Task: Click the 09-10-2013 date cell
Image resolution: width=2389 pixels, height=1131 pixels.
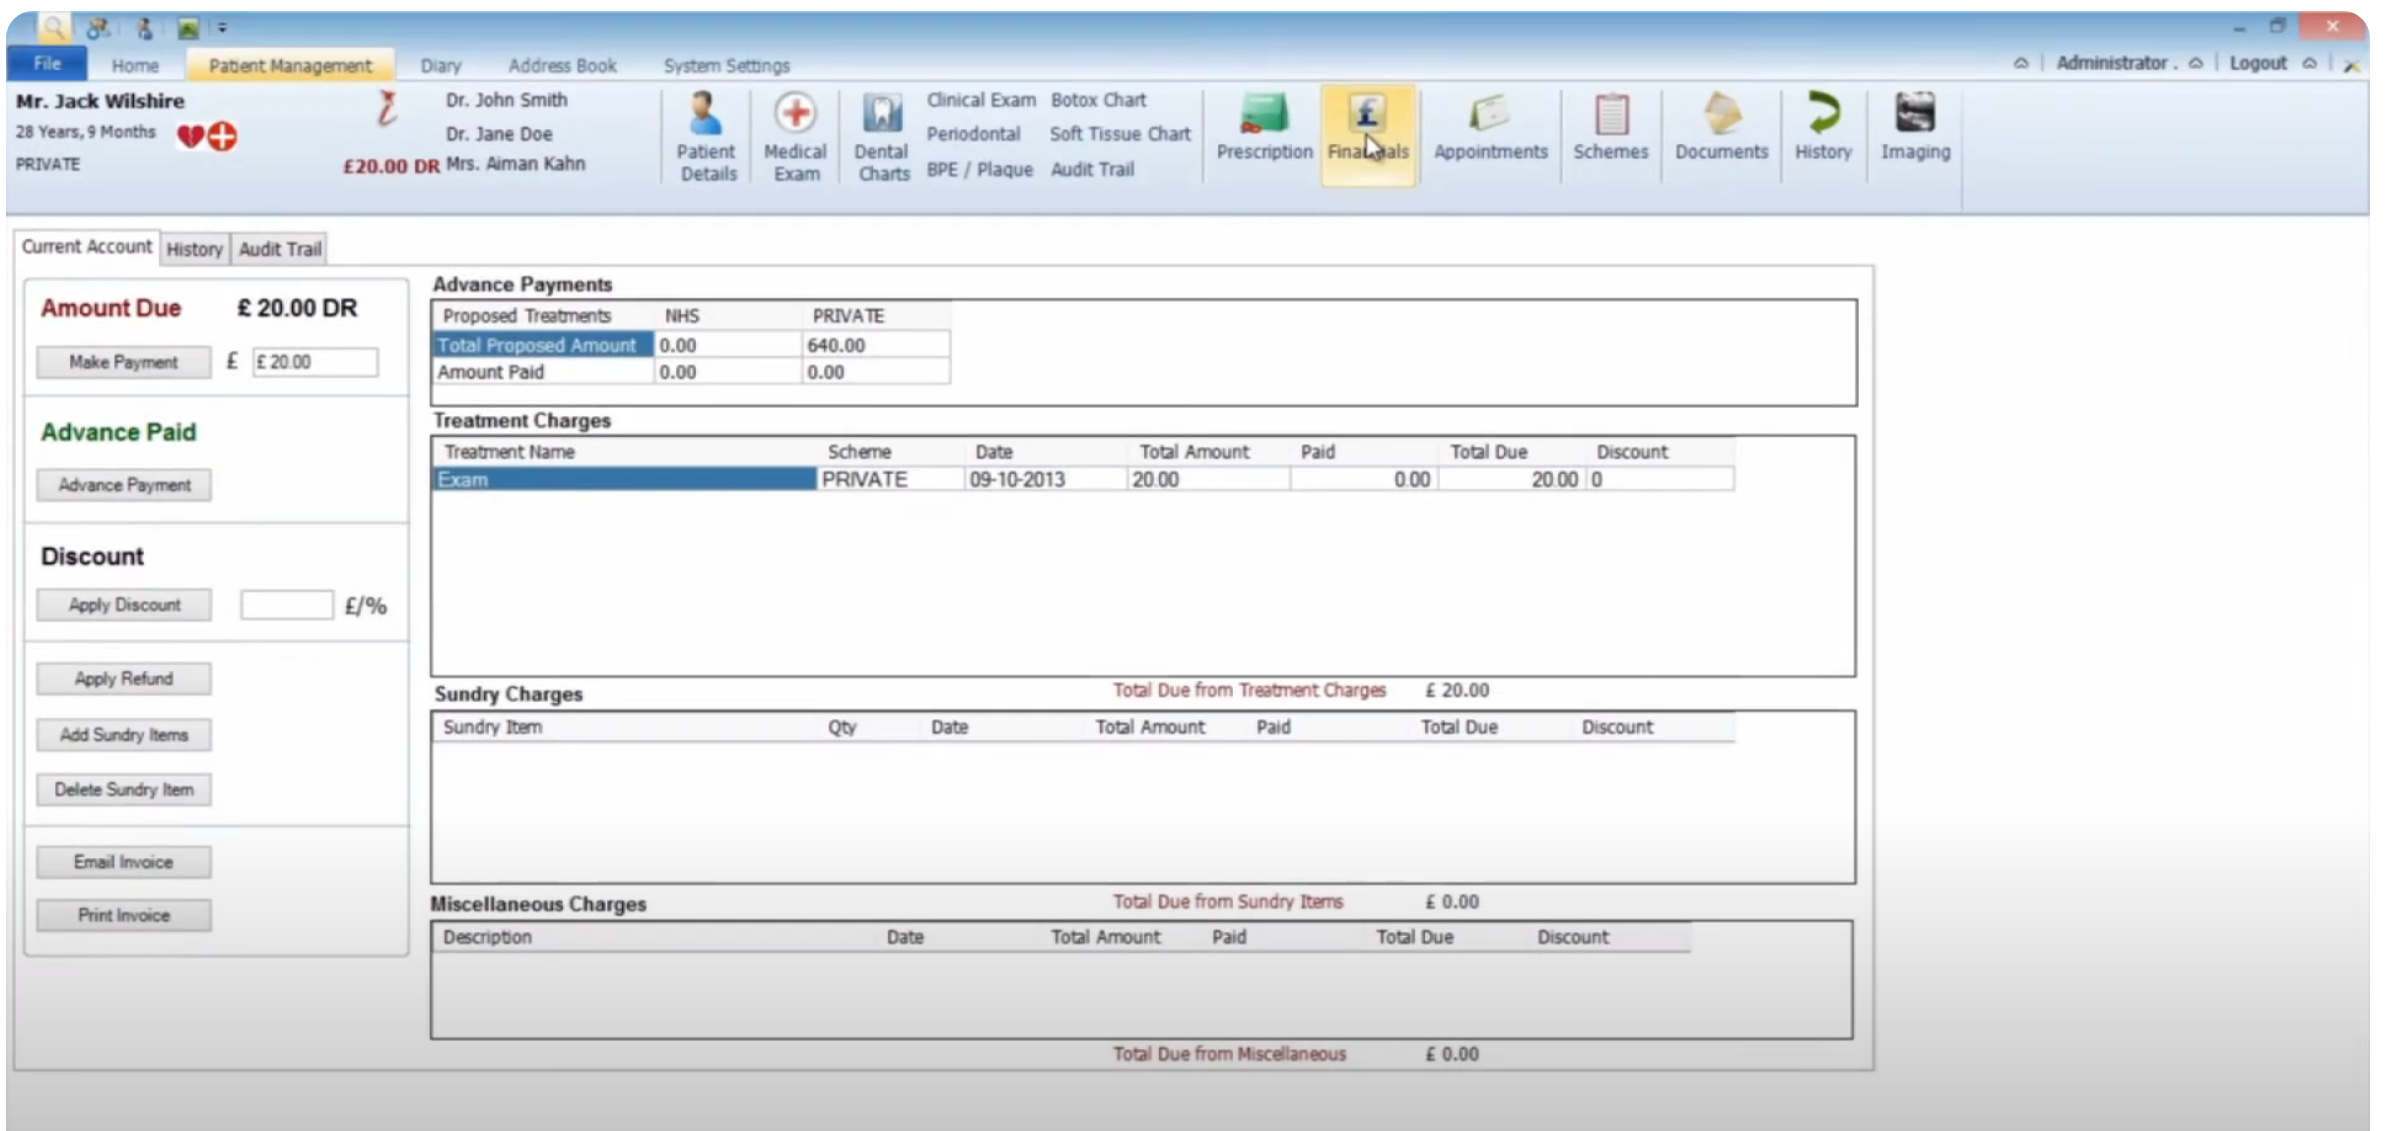Action: (x=1045, y=479)
